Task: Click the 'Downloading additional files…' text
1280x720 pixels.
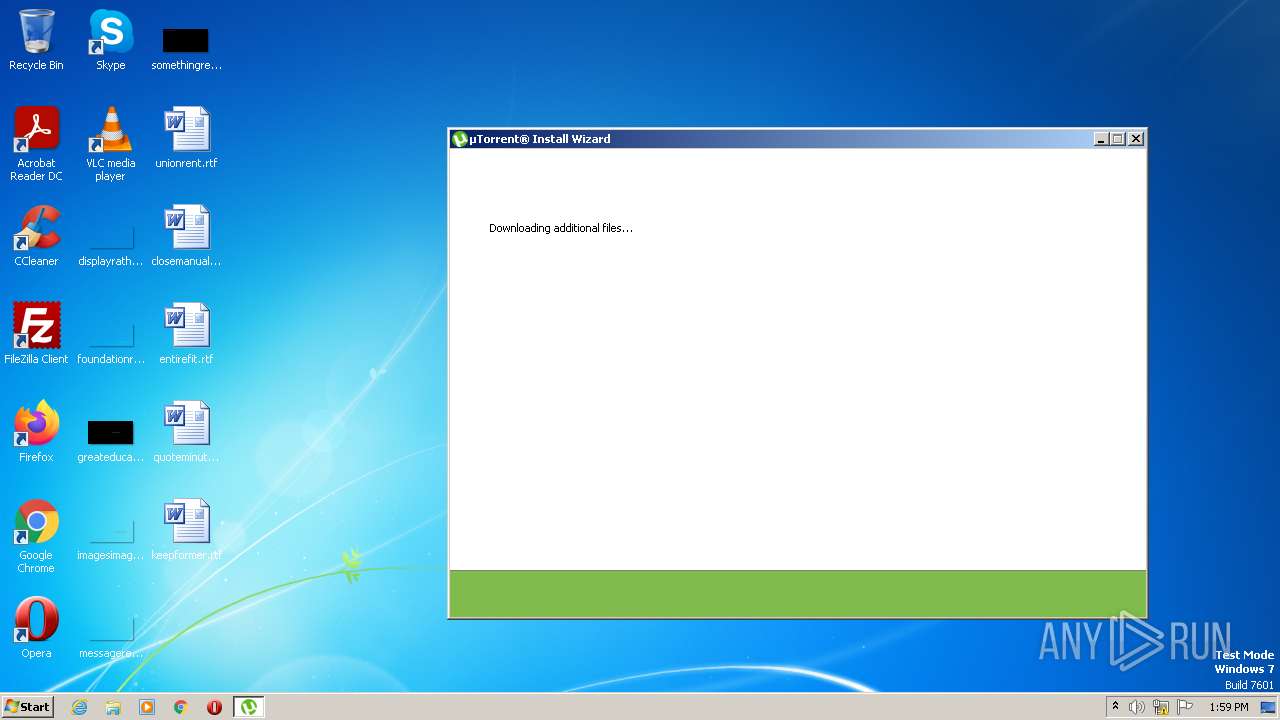Action: pyautogui.click(x=561, y=228)
